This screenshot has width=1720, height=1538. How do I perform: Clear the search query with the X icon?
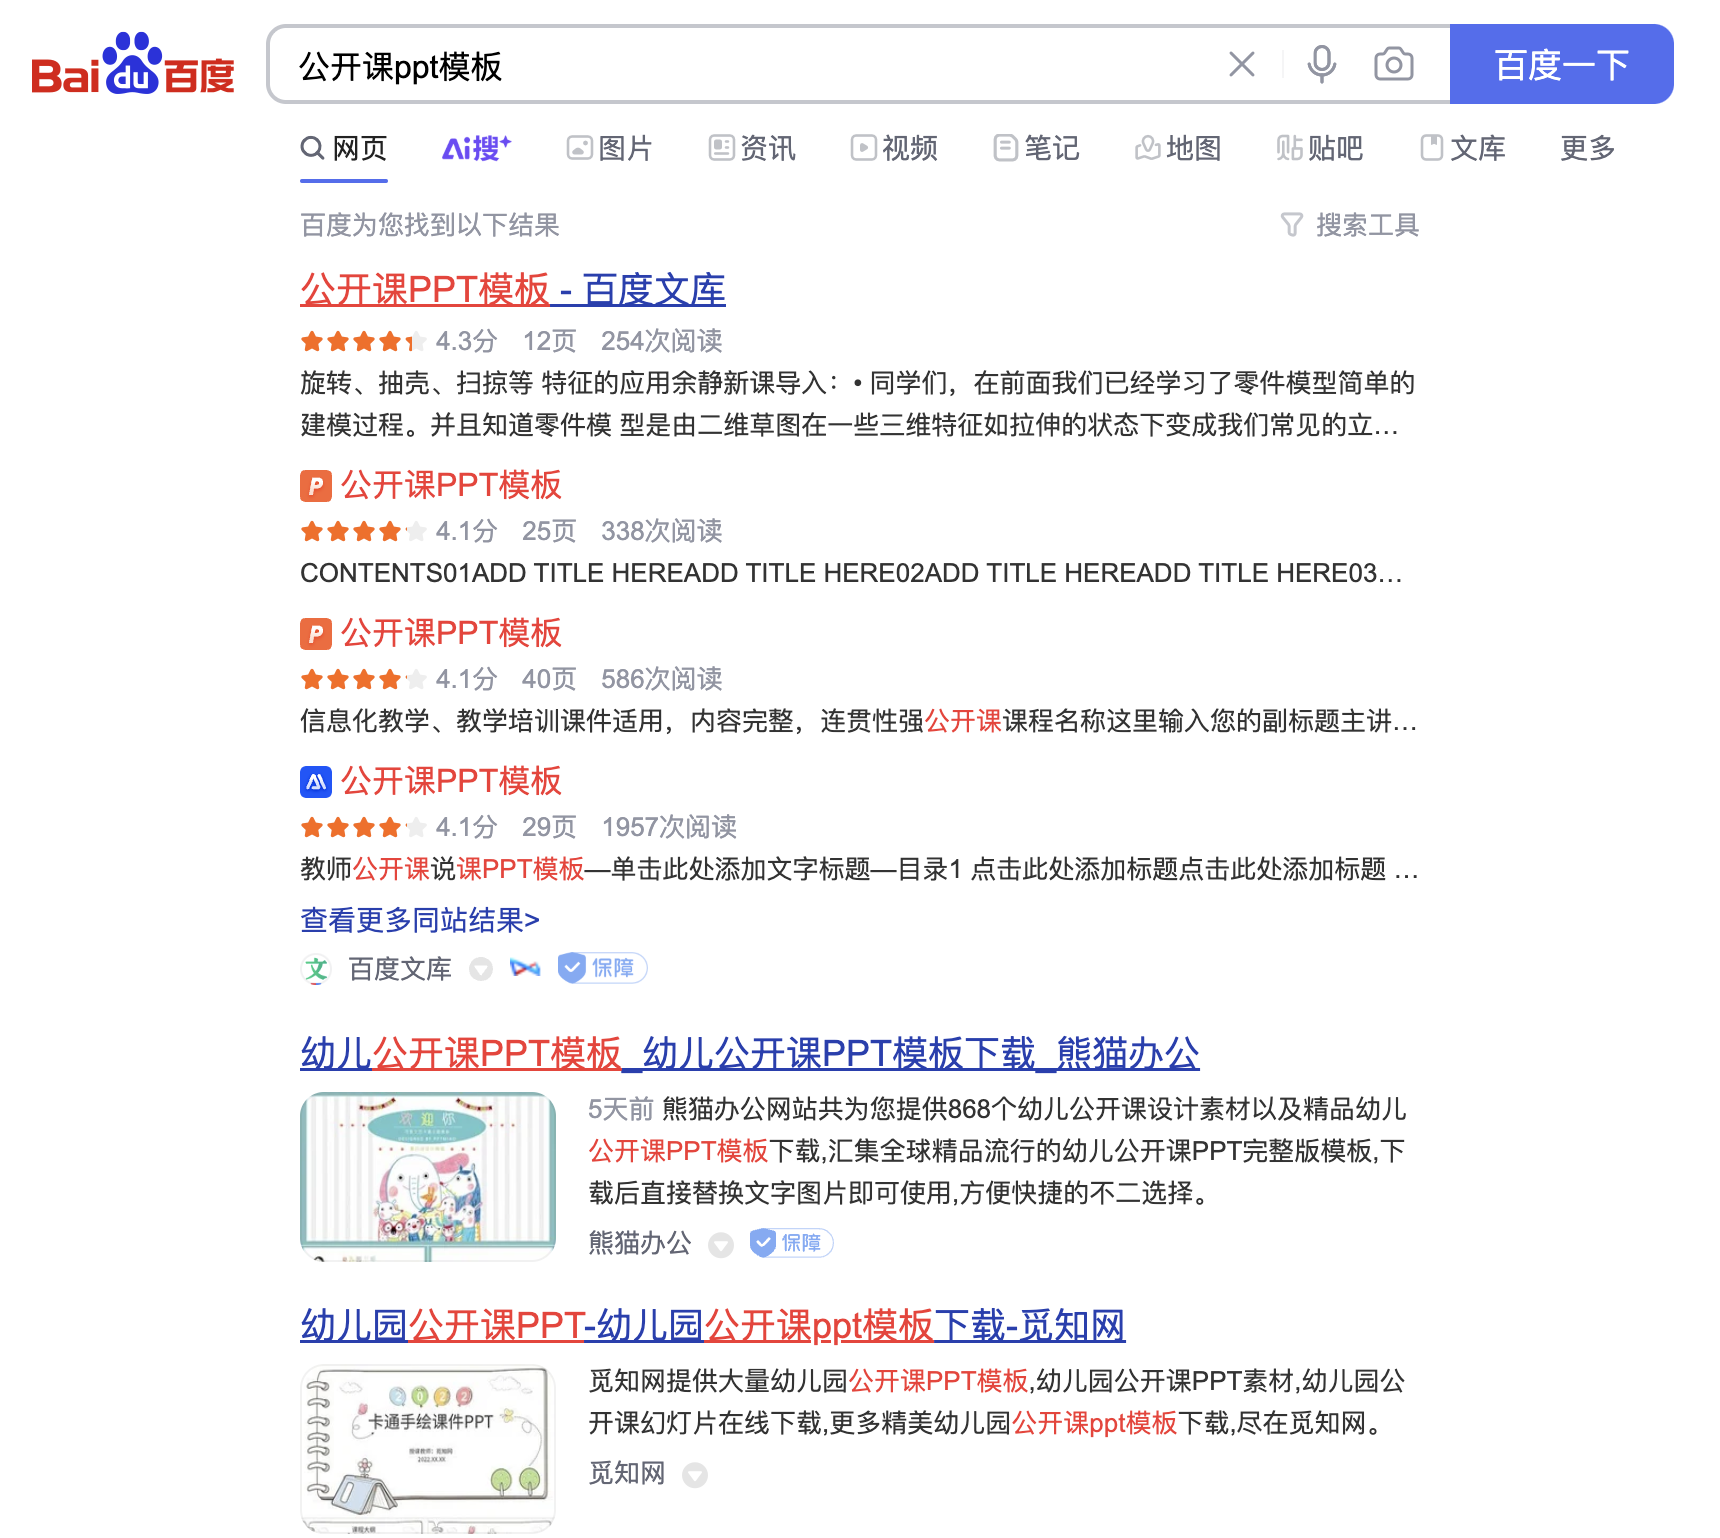point(1242,65)
